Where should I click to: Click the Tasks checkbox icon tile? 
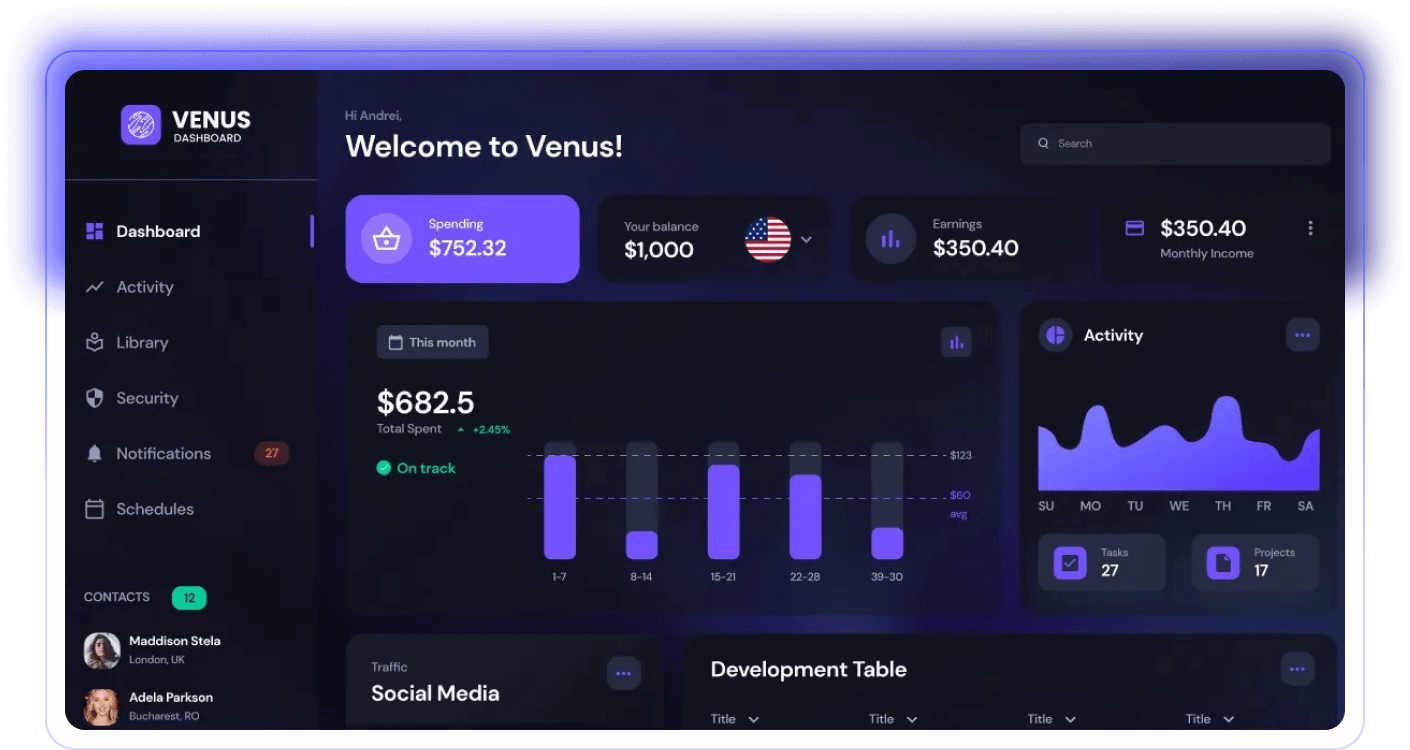[1070, 562]
